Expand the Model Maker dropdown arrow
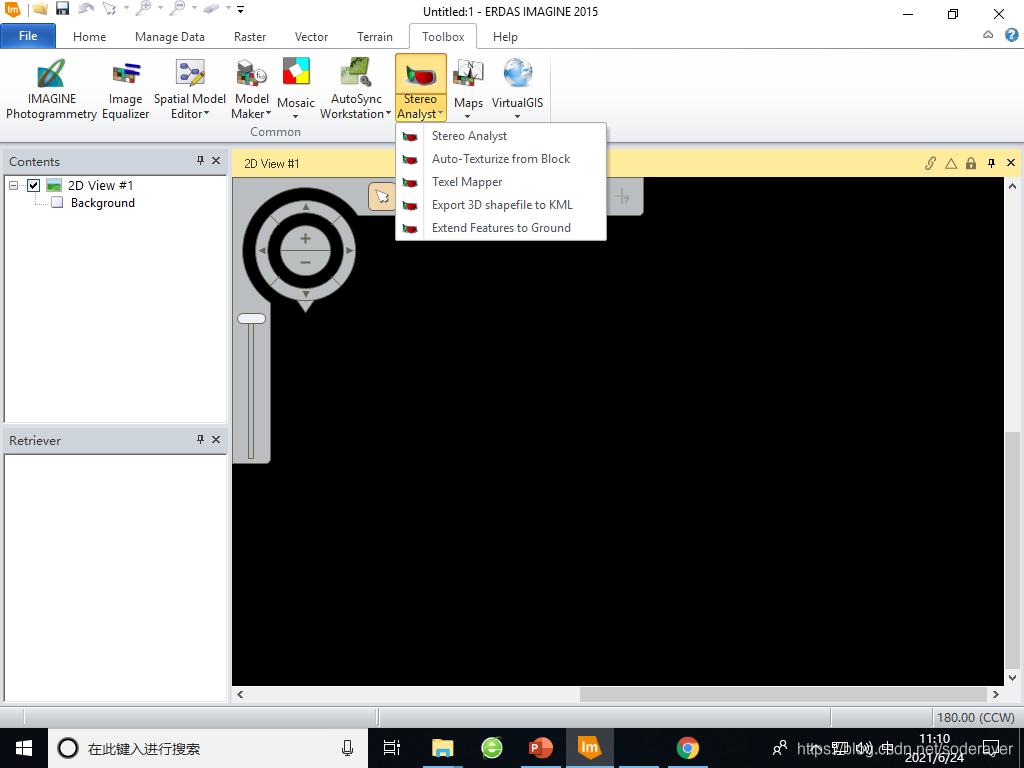The image size is (1024, 768). [268, 114]
